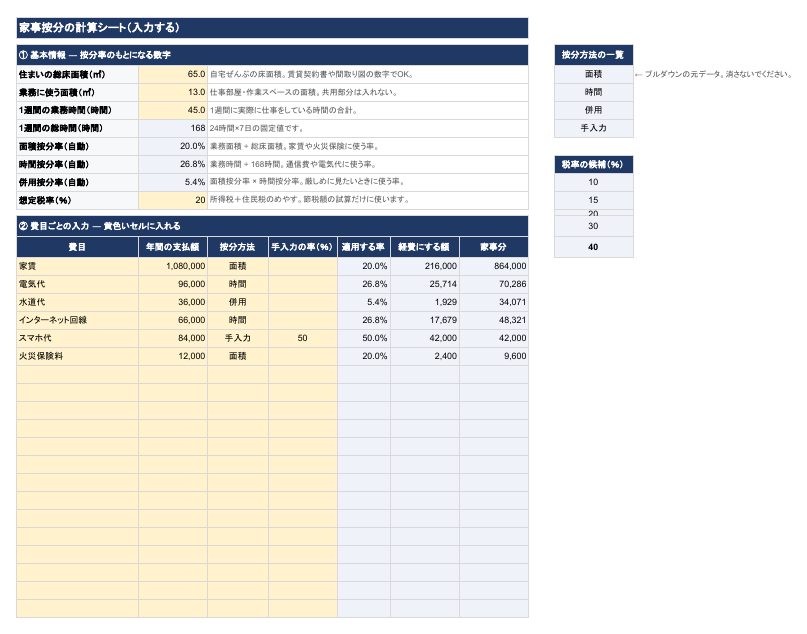Open the 按分方法 dropdown in インターネット回線 row
The image size is (807, 634).
(x=238, y=320)
